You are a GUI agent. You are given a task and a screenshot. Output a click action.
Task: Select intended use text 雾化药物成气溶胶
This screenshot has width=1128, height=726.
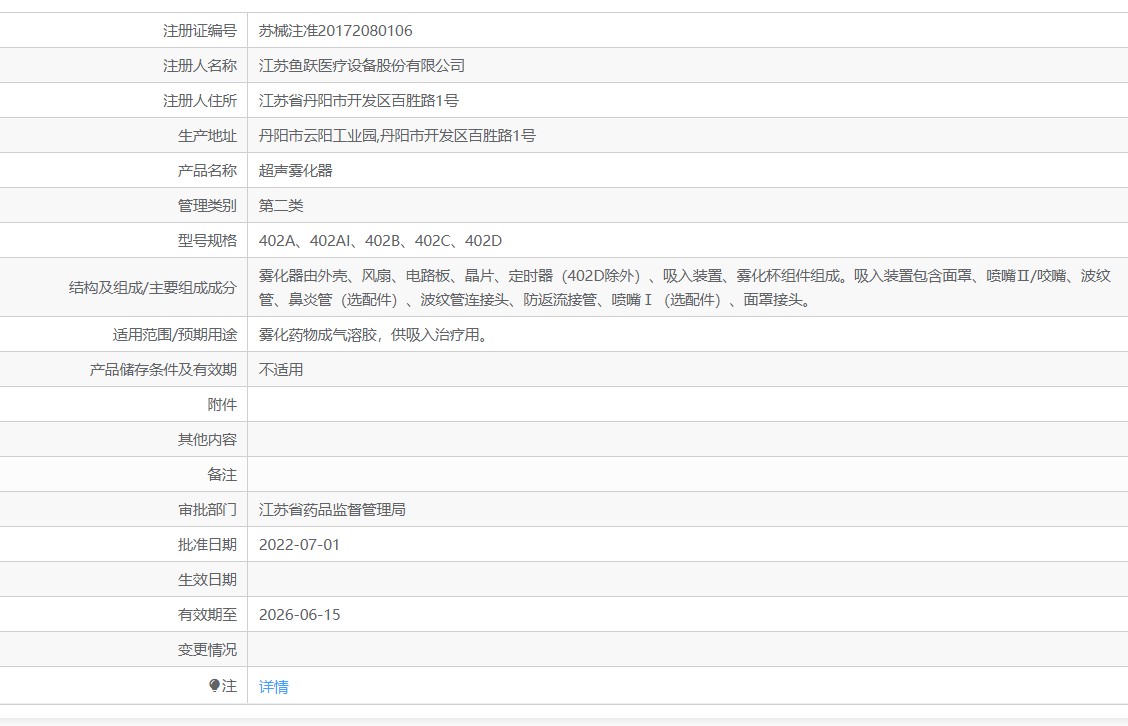(373, 335)
